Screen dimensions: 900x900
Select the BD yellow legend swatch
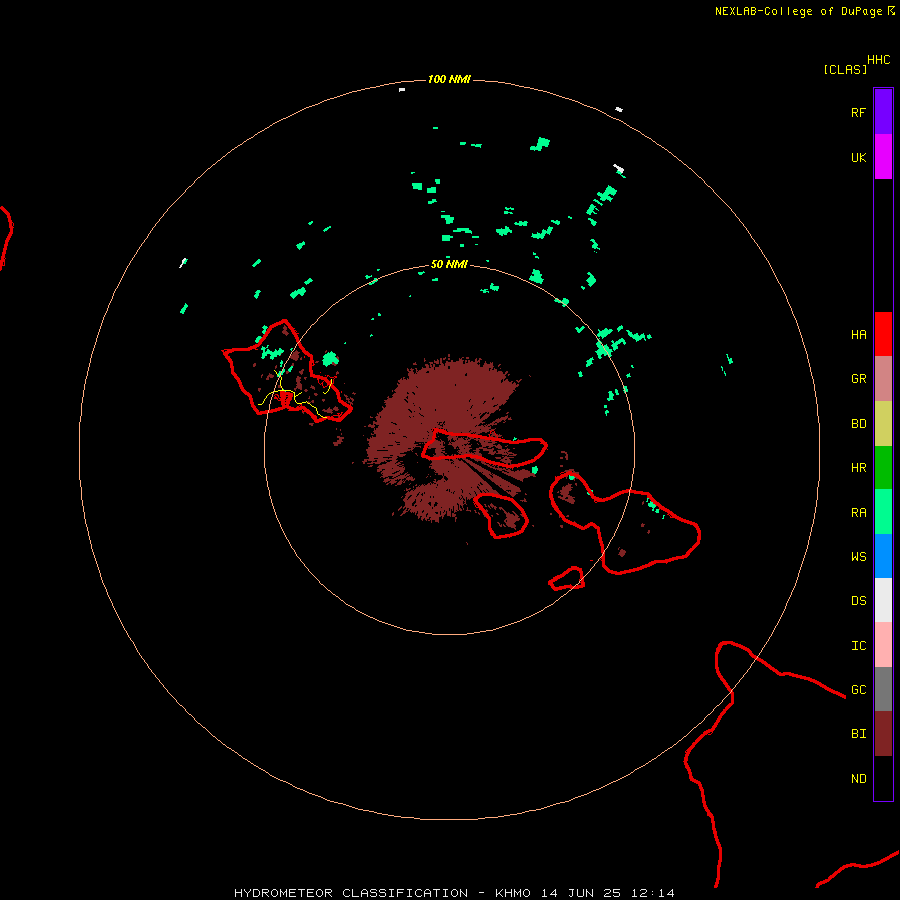(x=883, y=424)
